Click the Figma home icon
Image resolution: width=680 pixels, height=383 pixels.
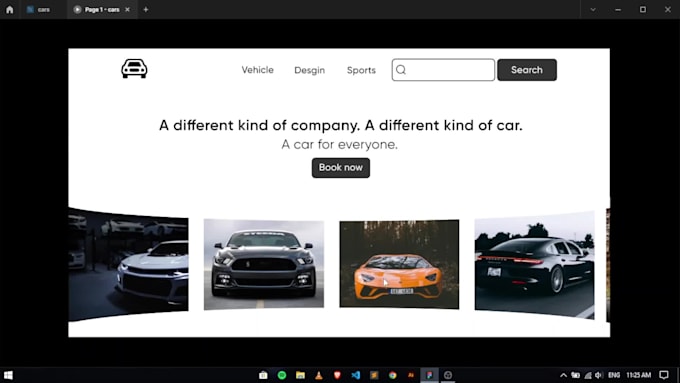tap(10, 10)
